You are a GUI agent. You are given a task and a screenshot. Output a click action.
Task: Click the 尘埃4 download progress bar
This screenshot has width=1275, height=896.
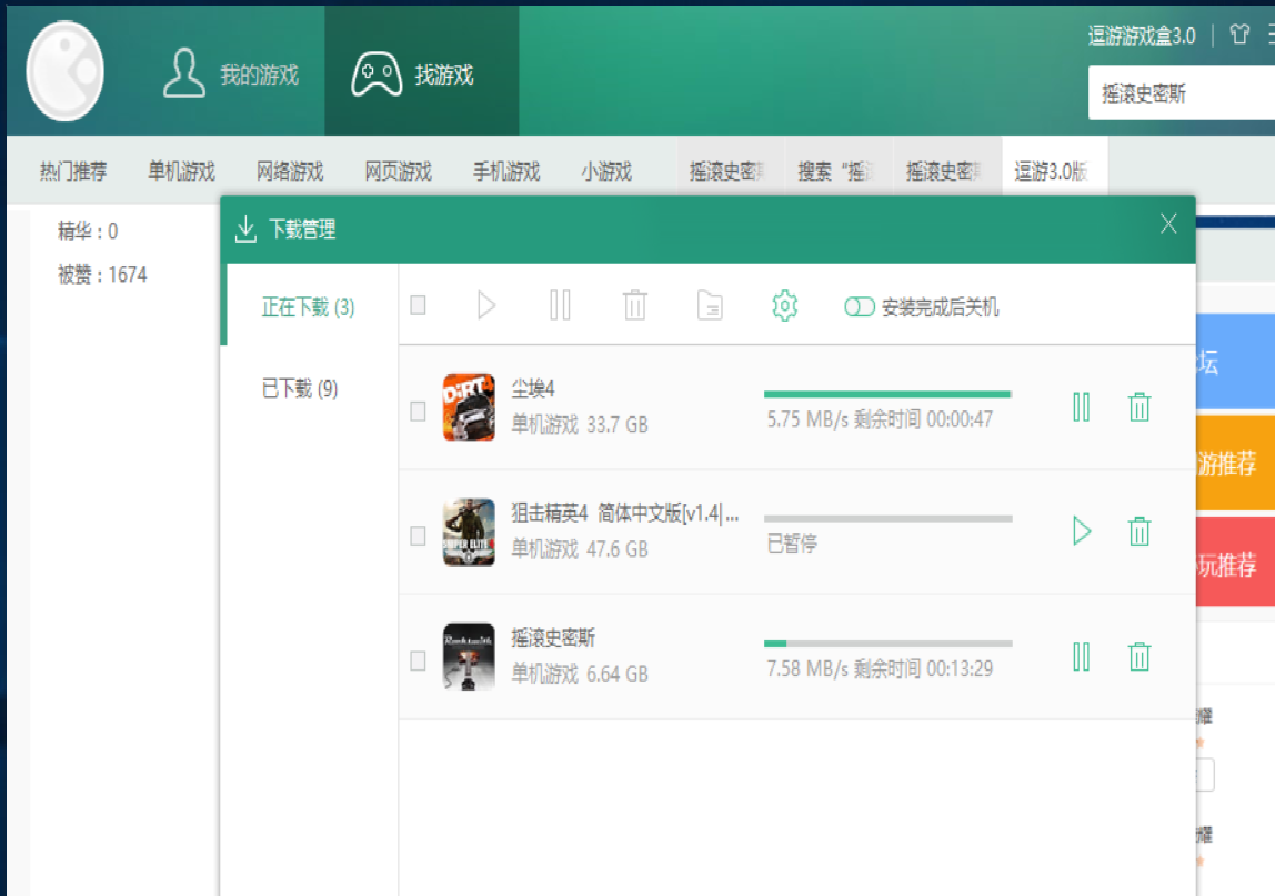[x=888, y=395]
